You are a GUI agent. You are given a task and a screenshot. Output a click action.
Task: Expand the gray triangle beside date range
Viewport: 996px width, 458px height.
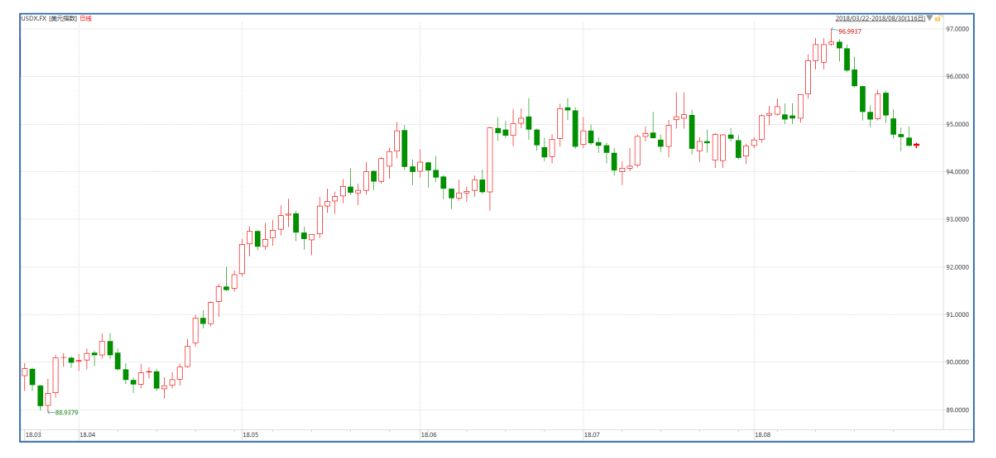[x=929, y=19]
